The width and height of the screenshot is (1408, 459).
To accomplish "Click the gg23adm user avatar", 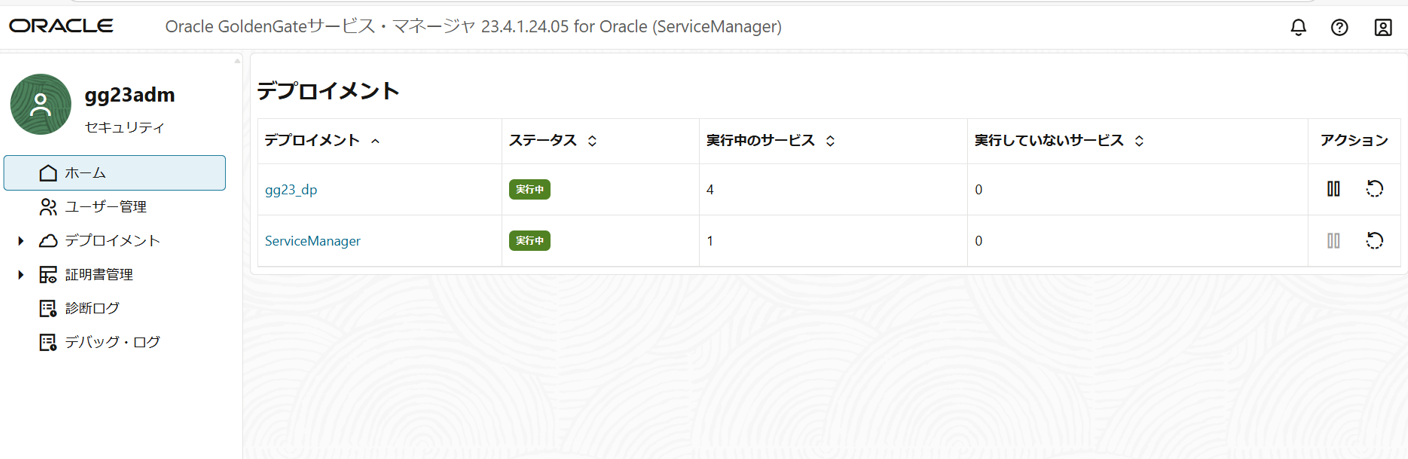I will pyautogui.click(x=41, y=104).
